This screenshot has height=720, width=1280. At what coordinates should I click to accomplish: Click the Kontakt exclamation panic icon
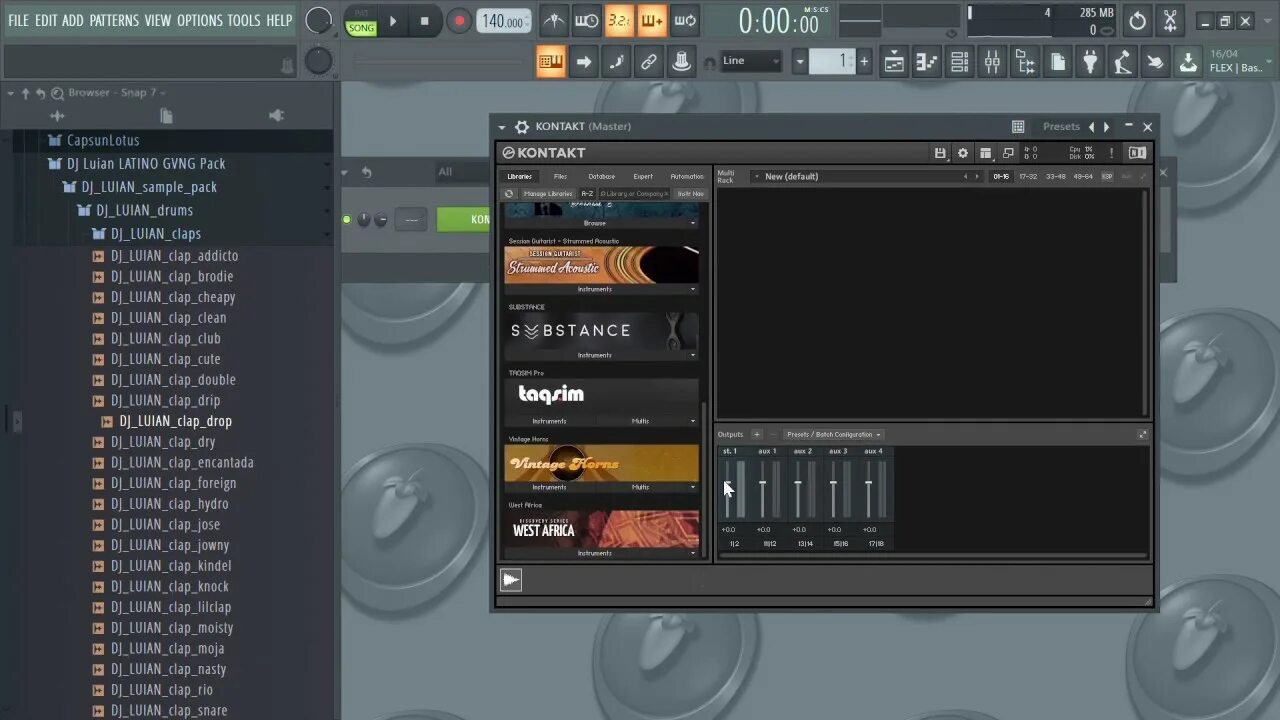[1111, 153]
